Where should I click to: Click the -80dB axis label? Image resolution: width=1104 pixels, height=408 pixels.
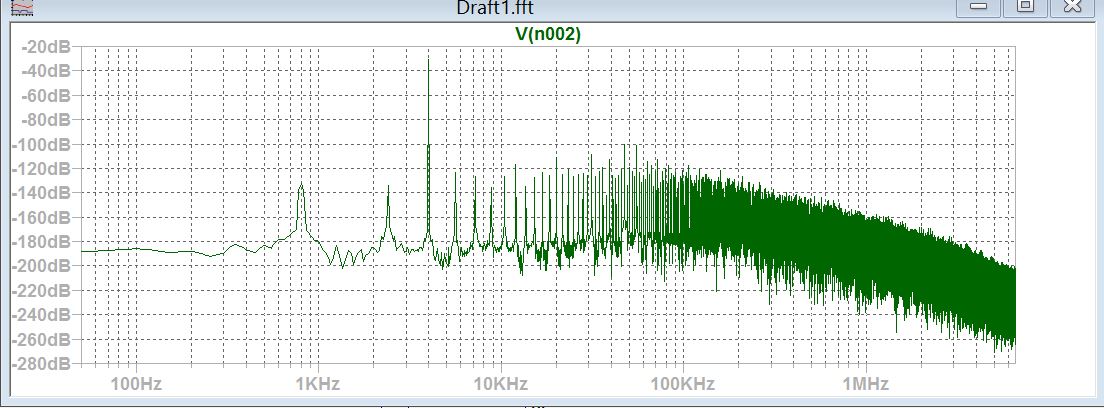46,120
